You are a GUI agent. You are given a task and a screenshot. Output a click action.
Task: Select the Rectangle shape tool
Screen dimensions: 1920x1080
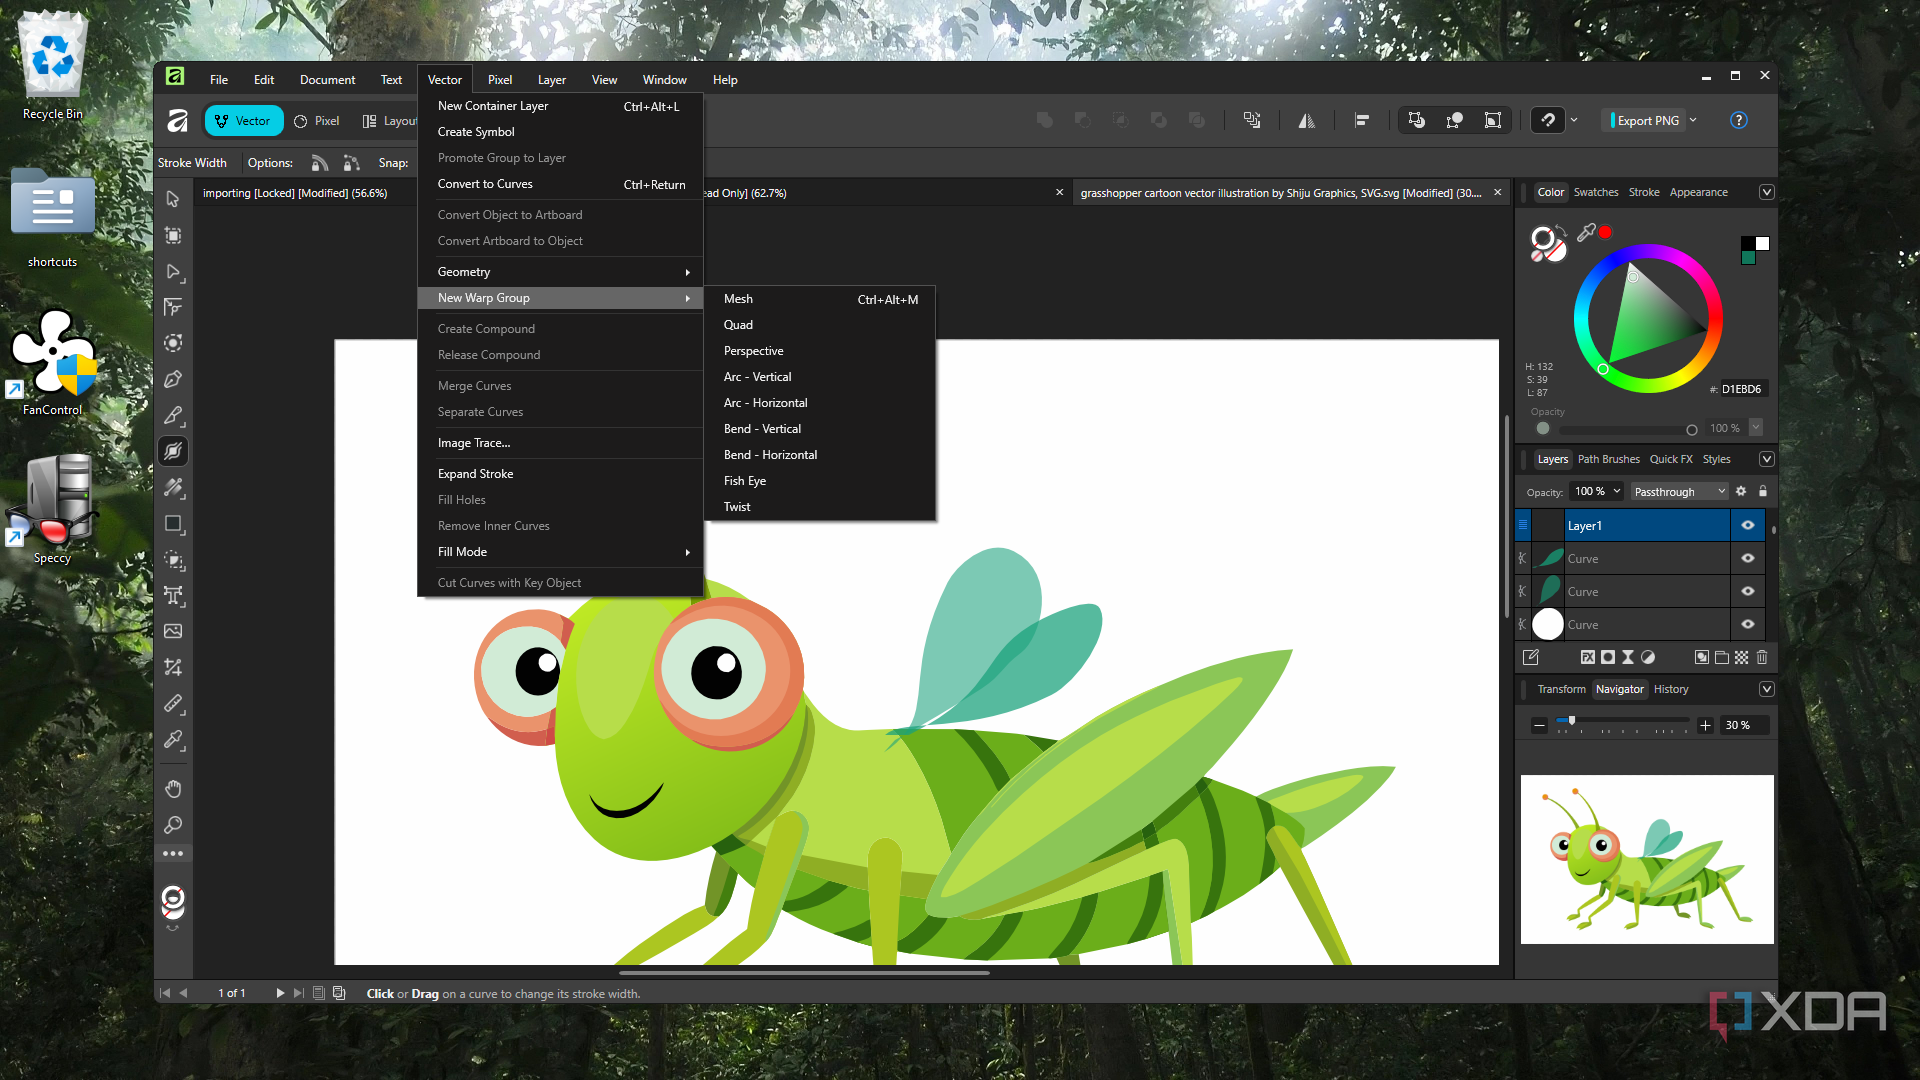point(173,523)
